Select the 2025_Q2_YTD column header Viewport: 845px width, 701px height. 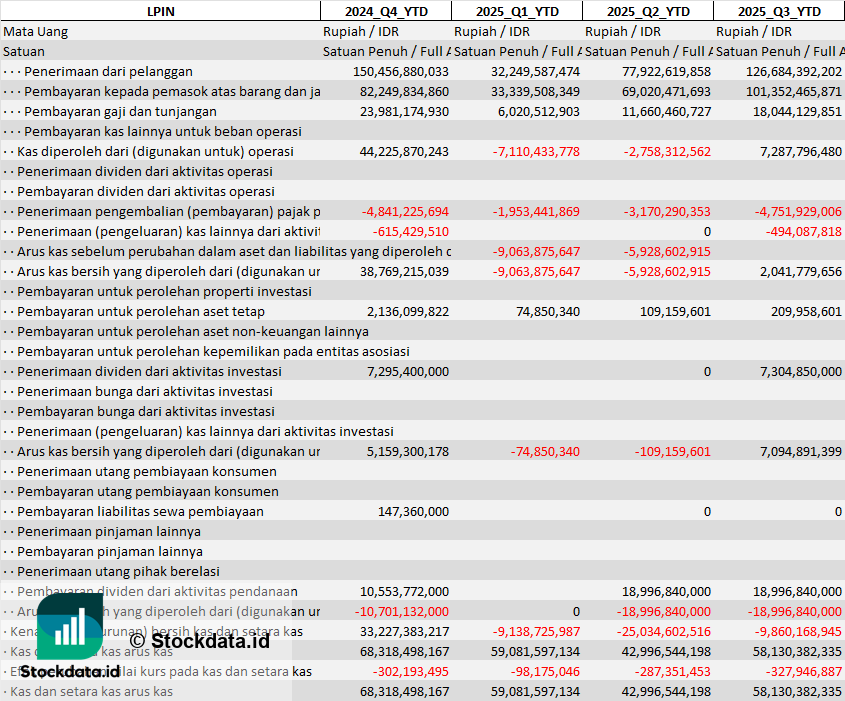click(648, 11)
